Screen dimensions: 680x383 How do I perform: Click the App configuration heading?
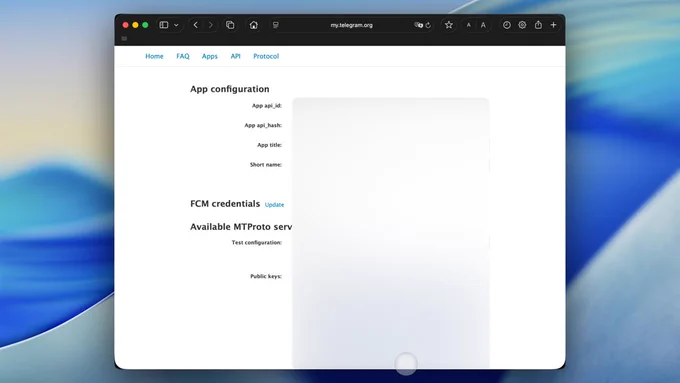click(x=230, y=89)
